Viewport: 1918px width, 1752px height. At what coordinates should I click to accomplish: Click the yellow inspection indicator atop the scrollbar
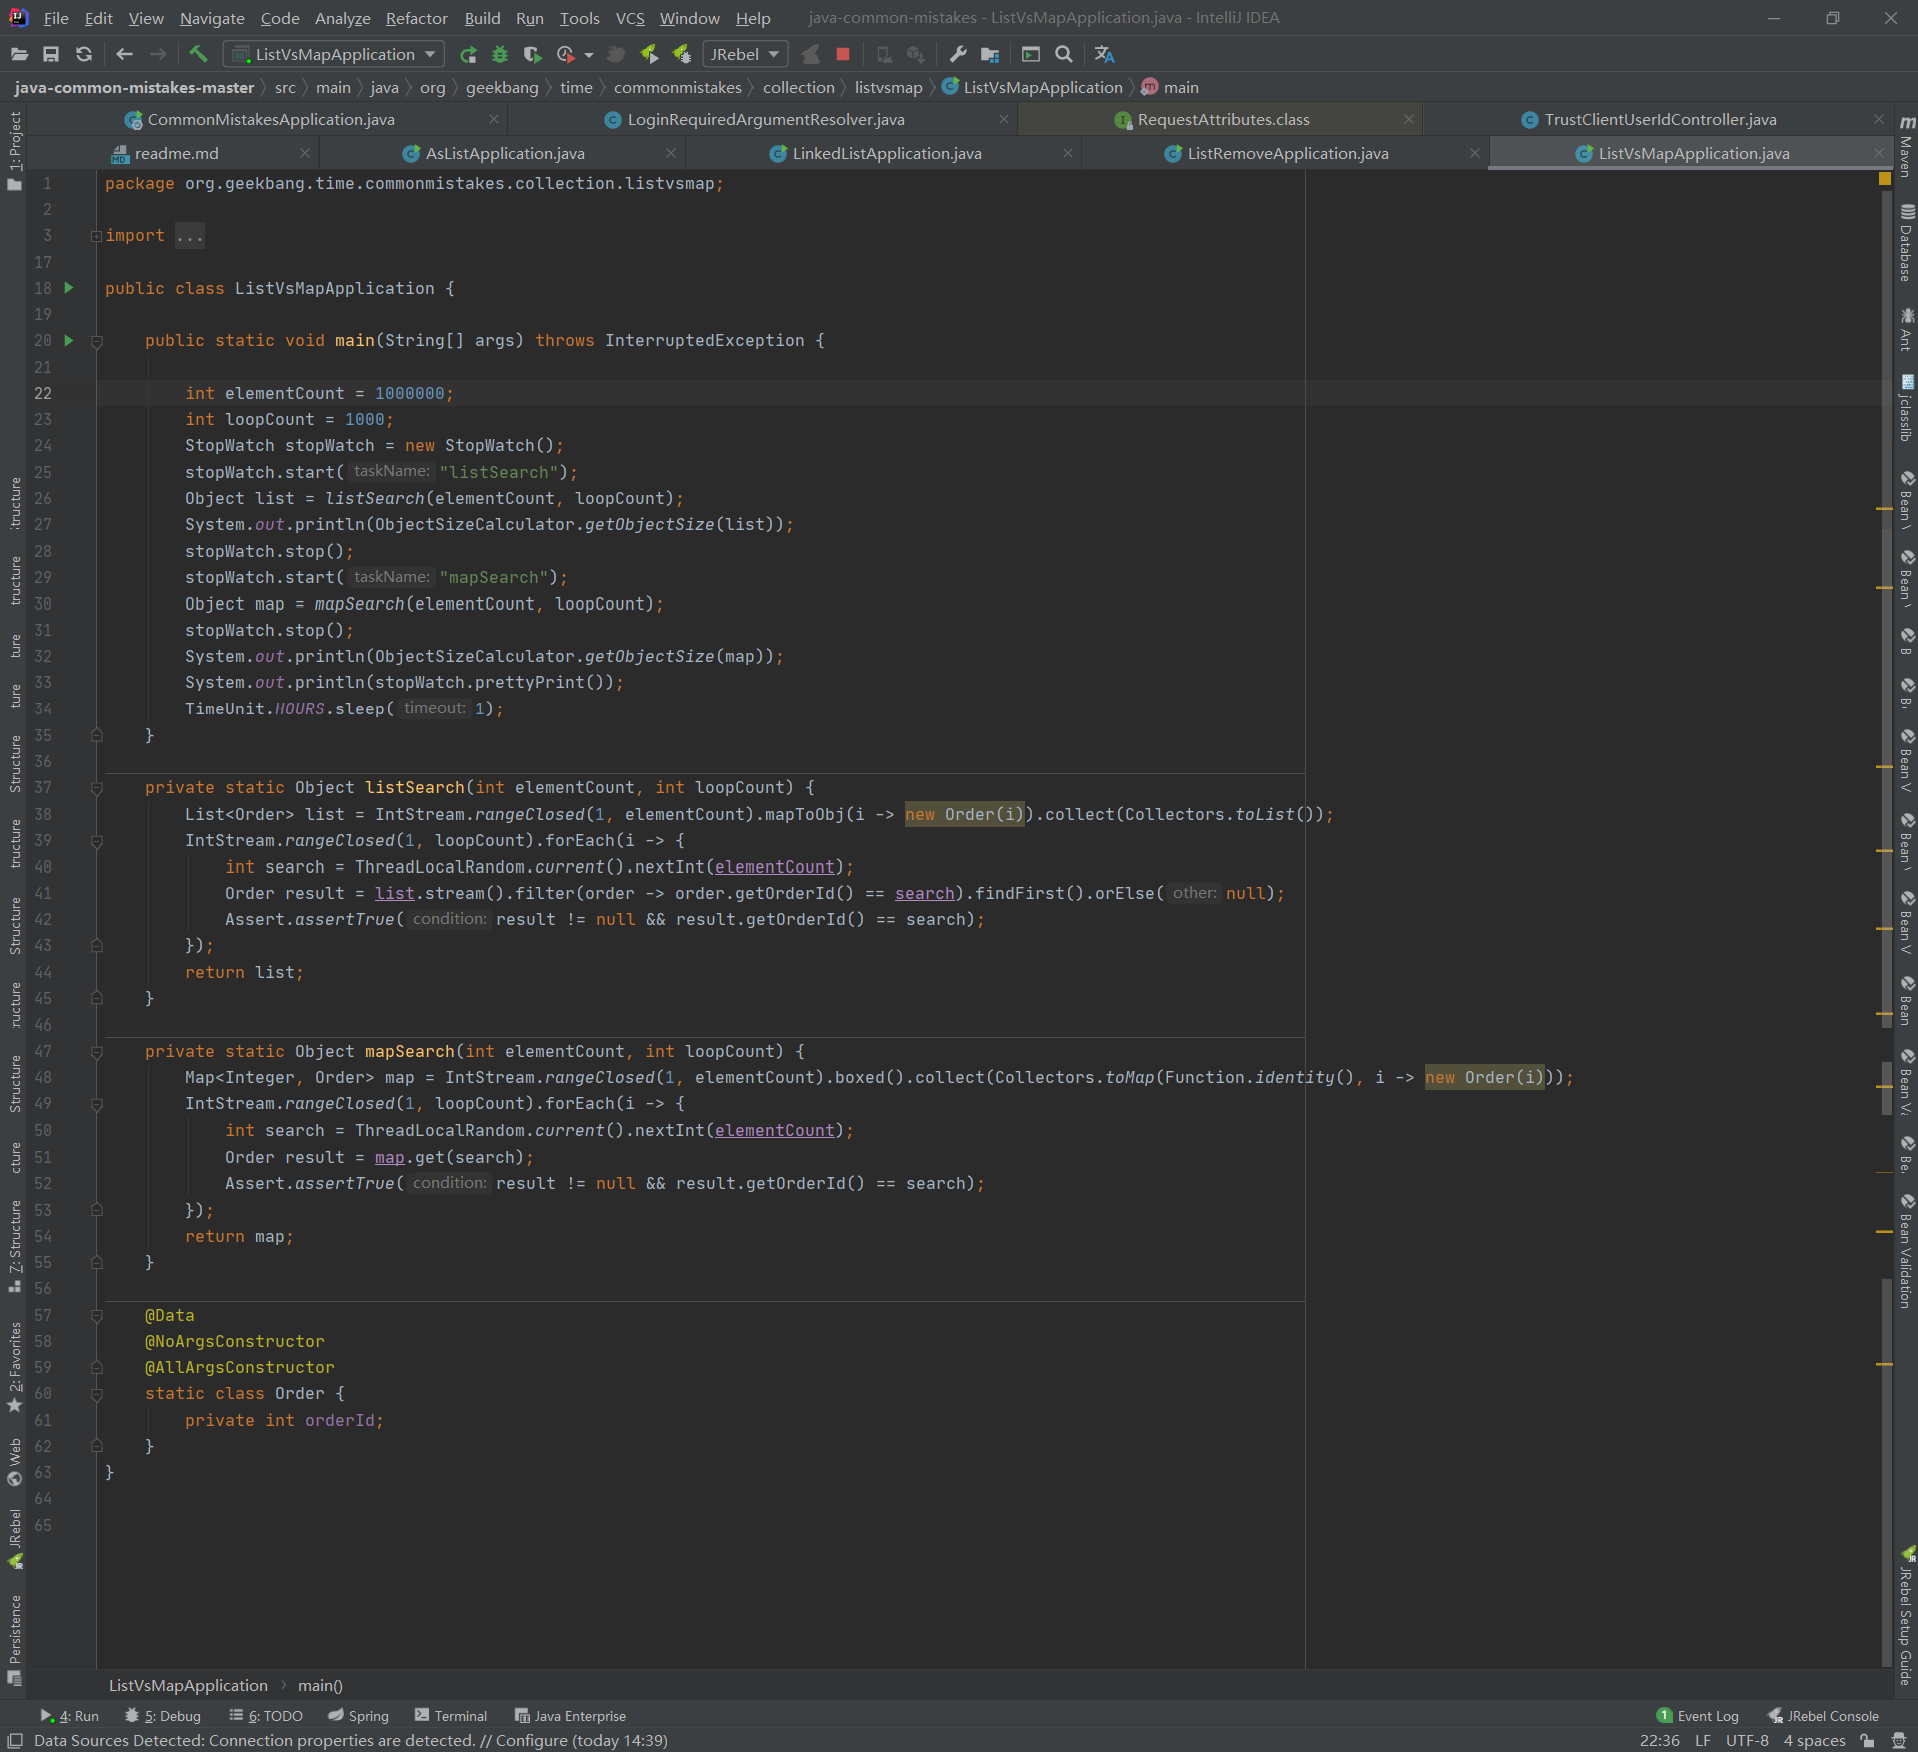pyautogui.click(x=1885, y=179)
